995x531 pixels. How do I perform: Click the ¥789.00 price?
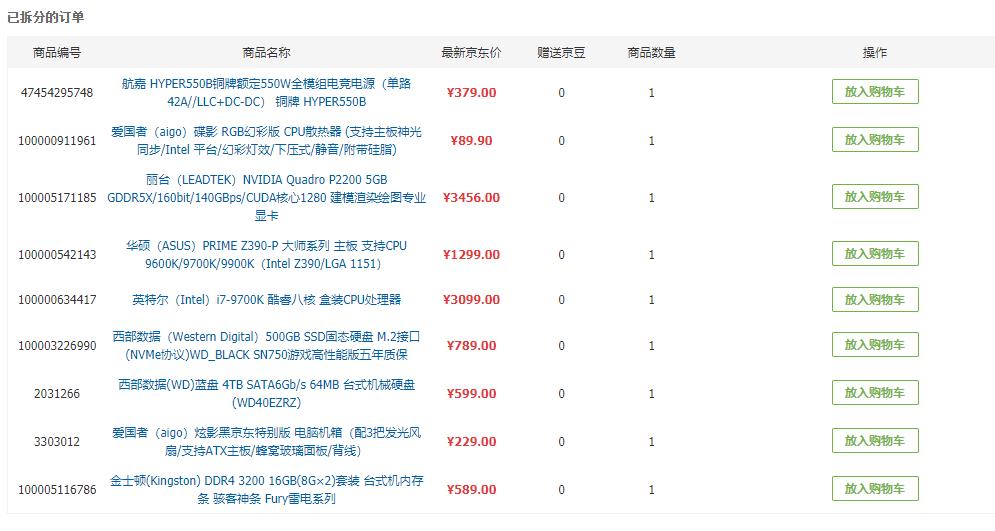click(x=471, y=346)
